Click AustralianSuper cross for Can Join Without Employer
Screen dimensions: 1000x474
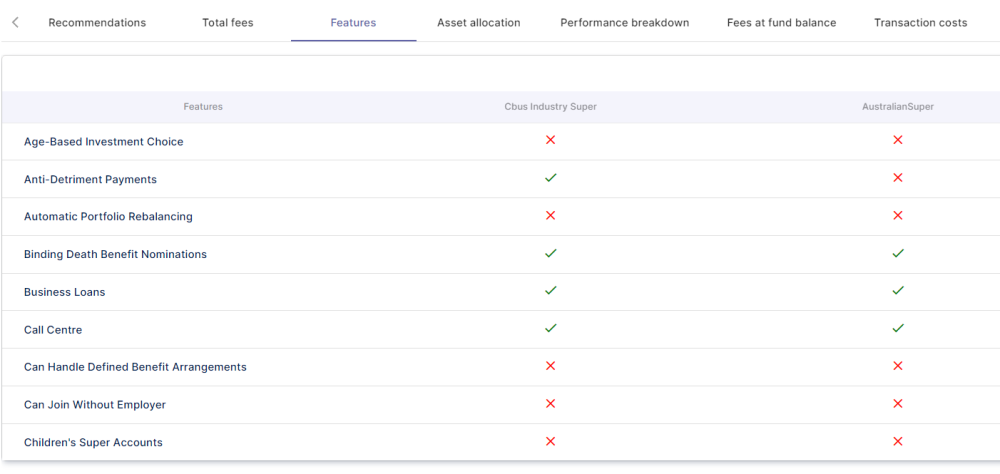898,403
